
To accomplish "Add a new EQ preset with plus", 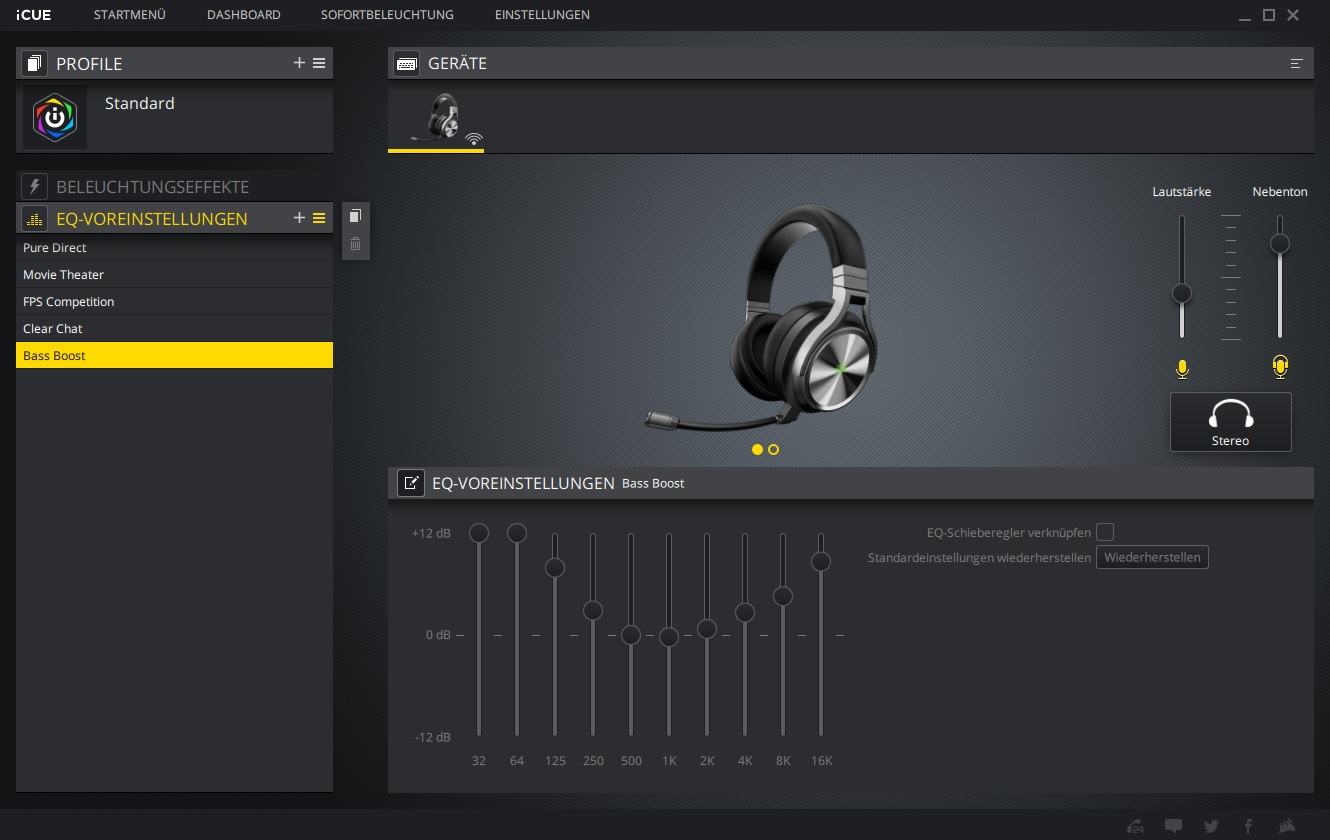I will coord(299,218).
